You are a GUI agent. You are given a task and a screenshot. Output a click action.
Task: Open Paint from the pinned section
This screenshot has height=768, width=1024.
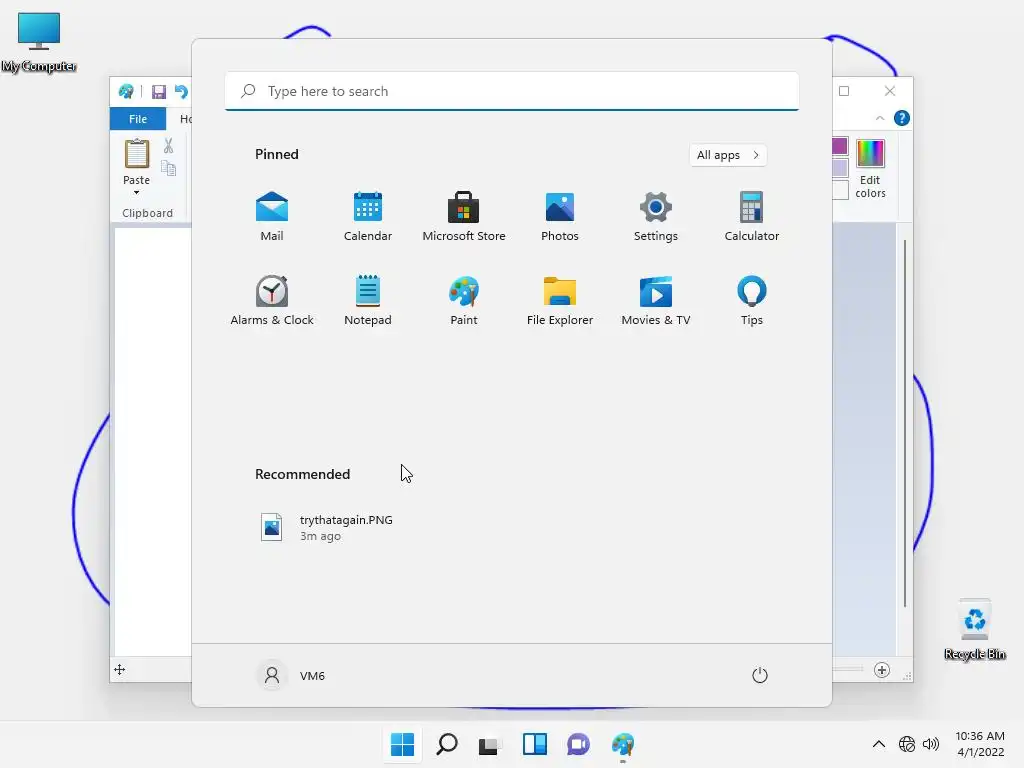[x=464, y=300]
